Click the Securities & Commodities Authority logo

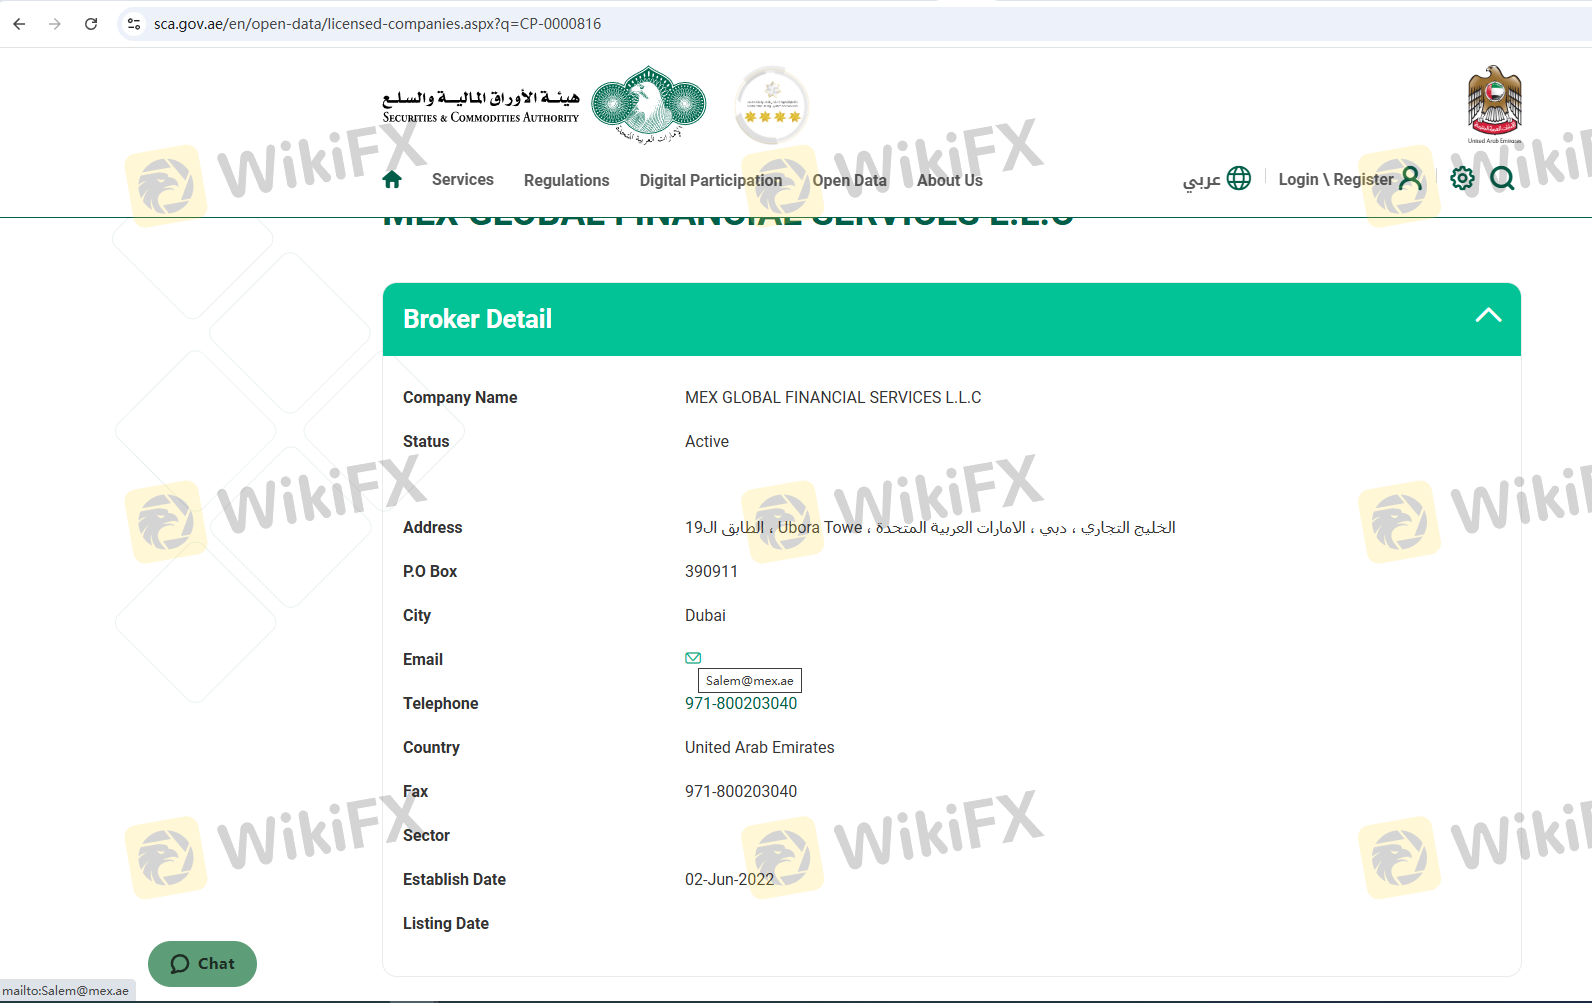(x=544, y=106)
